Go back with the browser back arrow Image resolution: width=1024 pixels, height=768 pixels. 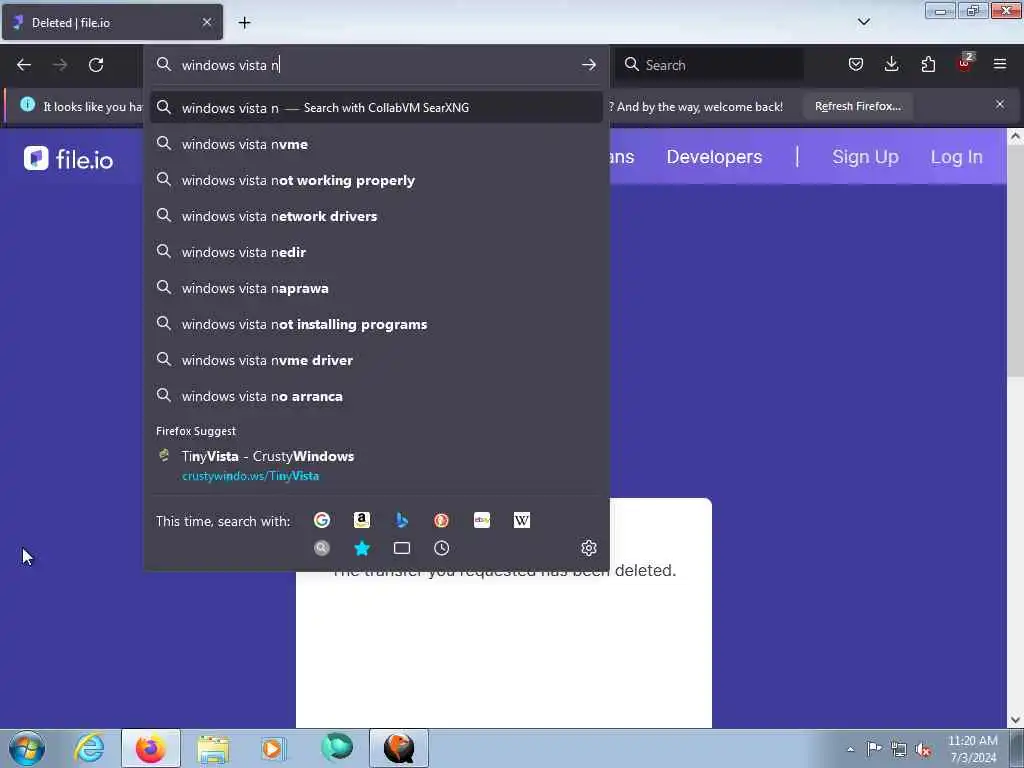24,65
